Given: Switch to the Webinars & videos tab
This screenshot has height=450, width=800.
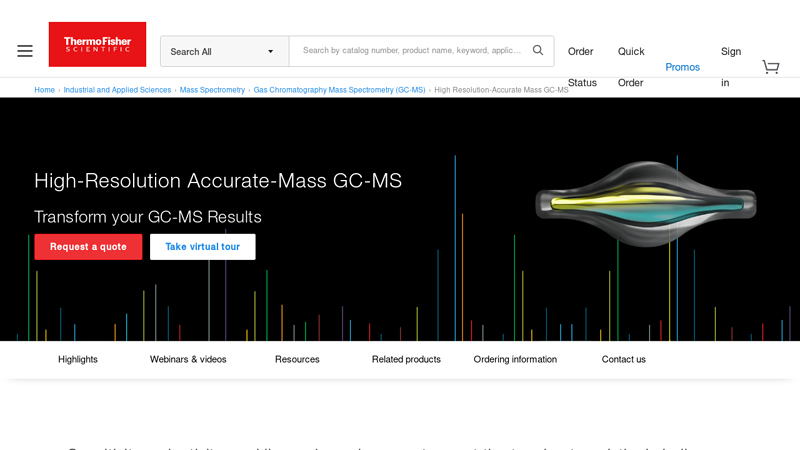Looking at the screenshot, I should [188, 359].
